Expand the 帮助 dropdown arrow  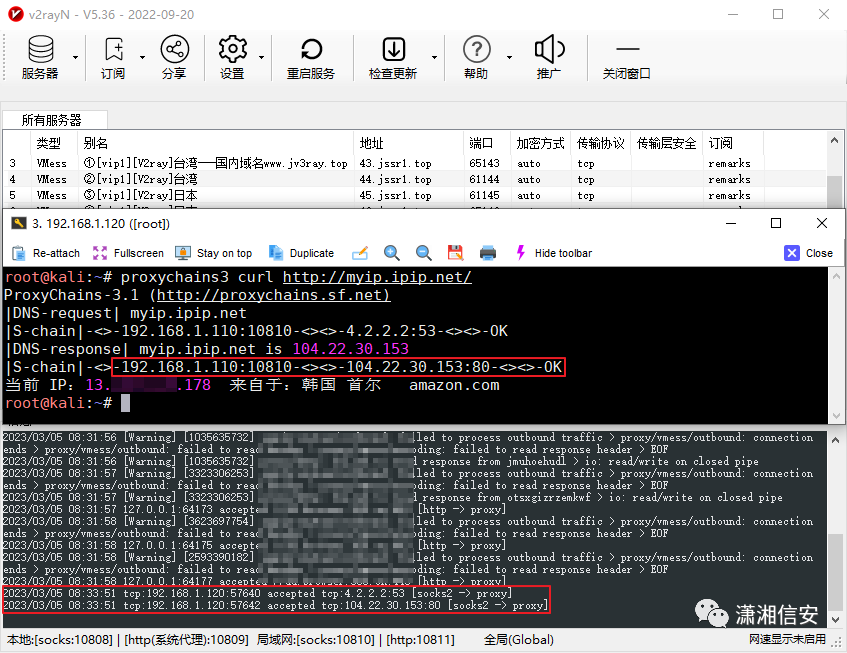click(x=509, y=57)
